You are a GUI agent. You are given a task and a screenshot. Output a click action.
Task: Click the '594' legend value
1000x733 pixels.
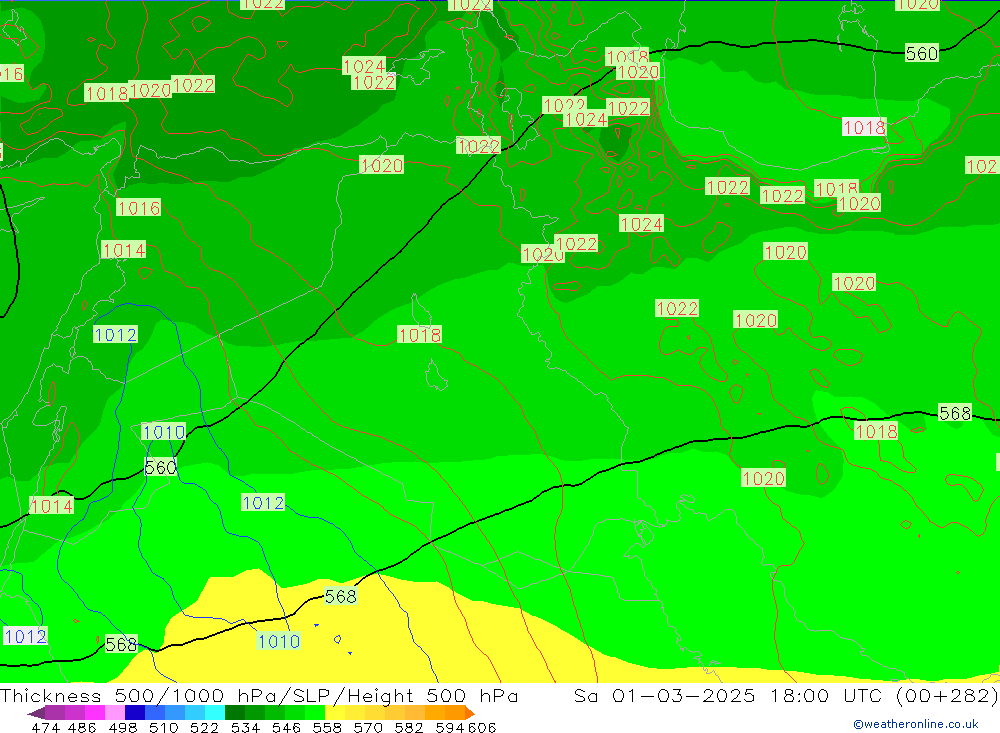pos(449,727)
